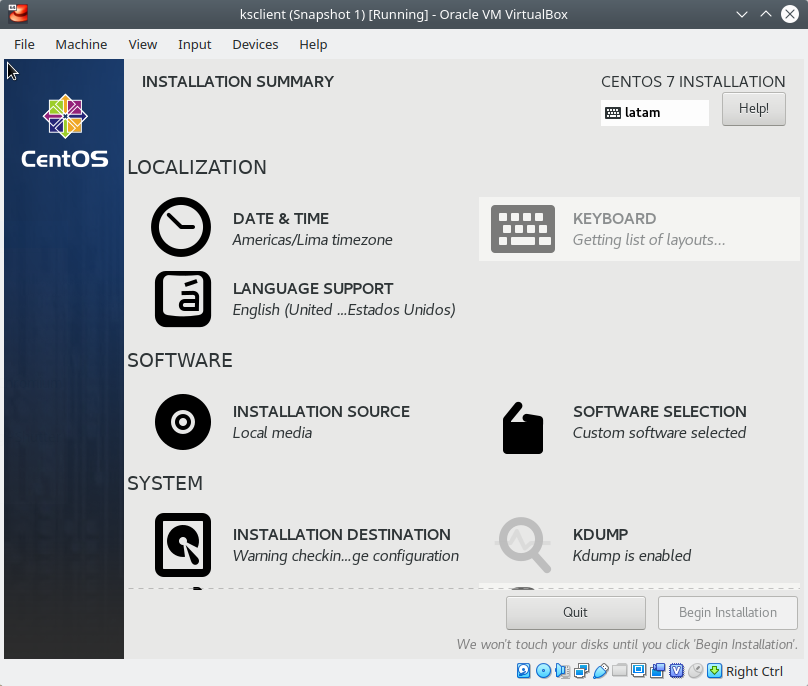The height and width of the screenshot is (686, 808).
Task: Close the VirtualBox window
Action: [790, 14]
